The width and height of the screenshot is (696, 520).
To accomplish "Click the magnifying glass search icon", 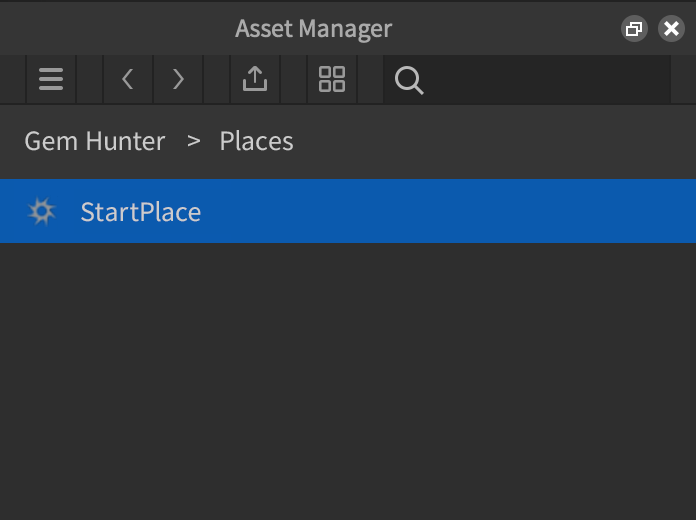I will (409, 80).
